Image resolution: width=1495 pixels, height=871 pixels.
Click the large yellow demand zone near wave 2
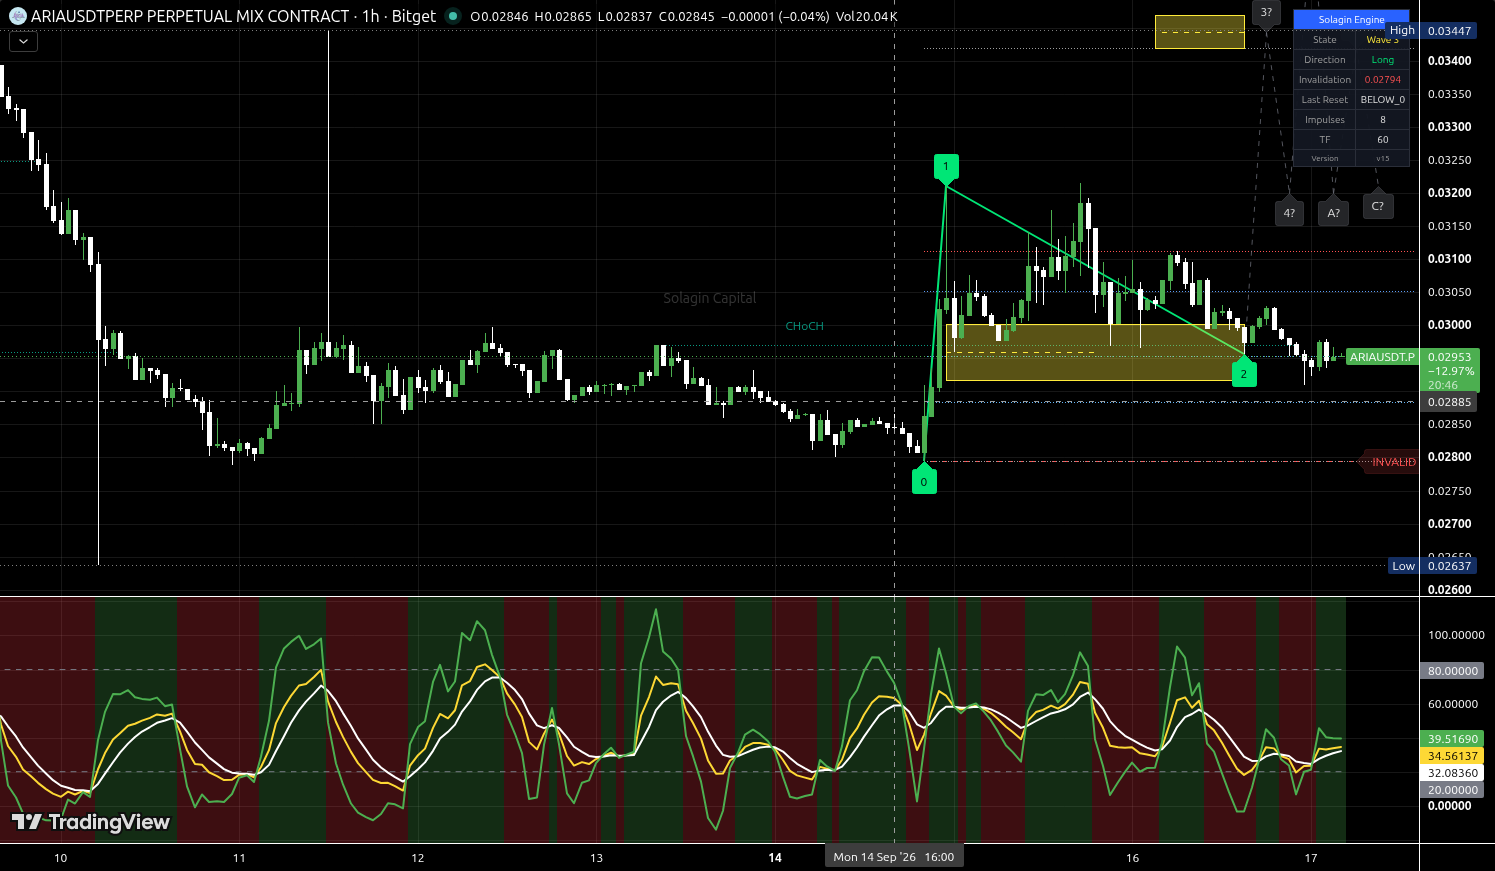1094,352
